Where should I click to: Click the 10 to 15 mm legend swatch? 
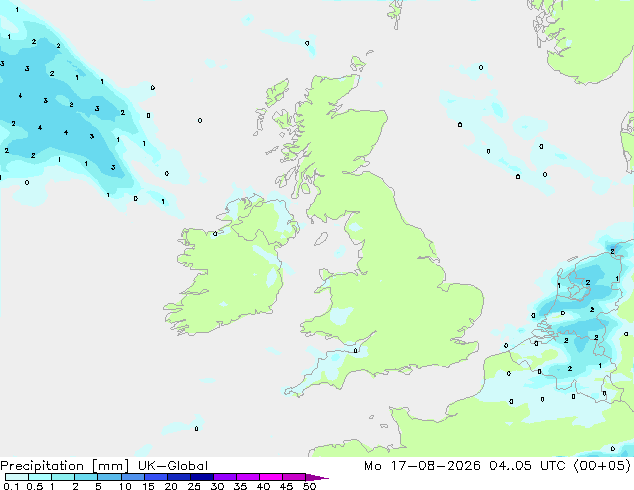tap(132, 477)
